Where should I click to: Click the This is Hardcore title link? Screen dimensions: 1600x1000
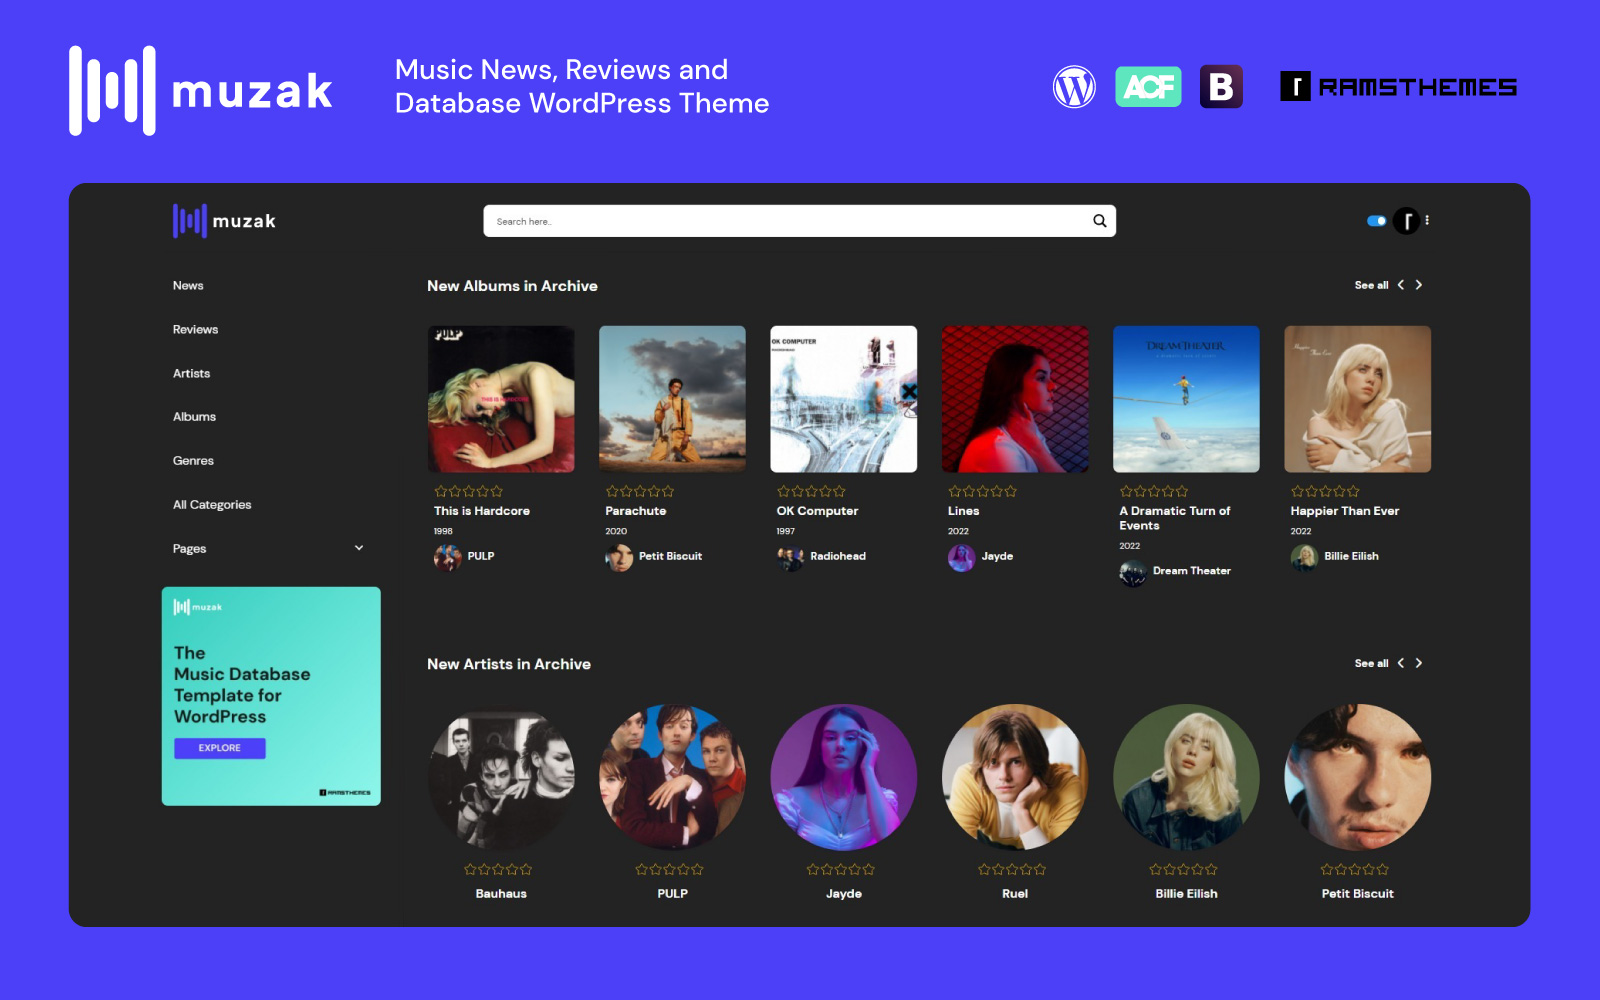(x=482, y=511)
